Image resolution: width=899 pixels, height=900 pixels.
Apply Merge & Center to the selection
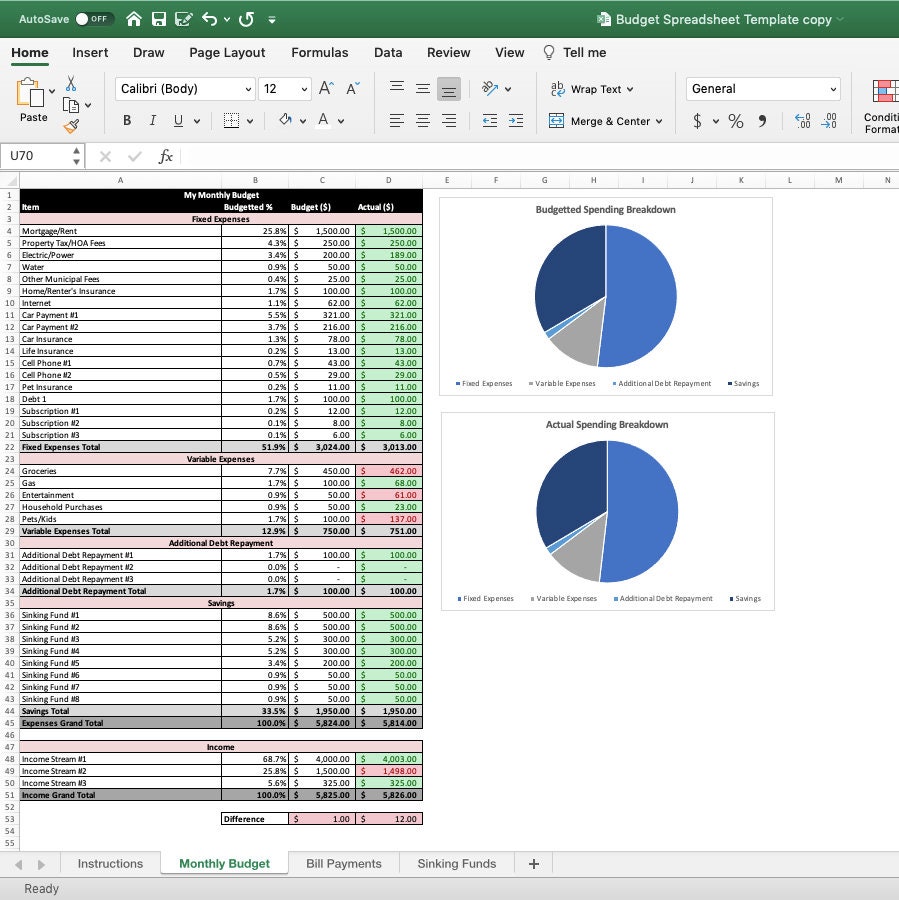[555, 120]
